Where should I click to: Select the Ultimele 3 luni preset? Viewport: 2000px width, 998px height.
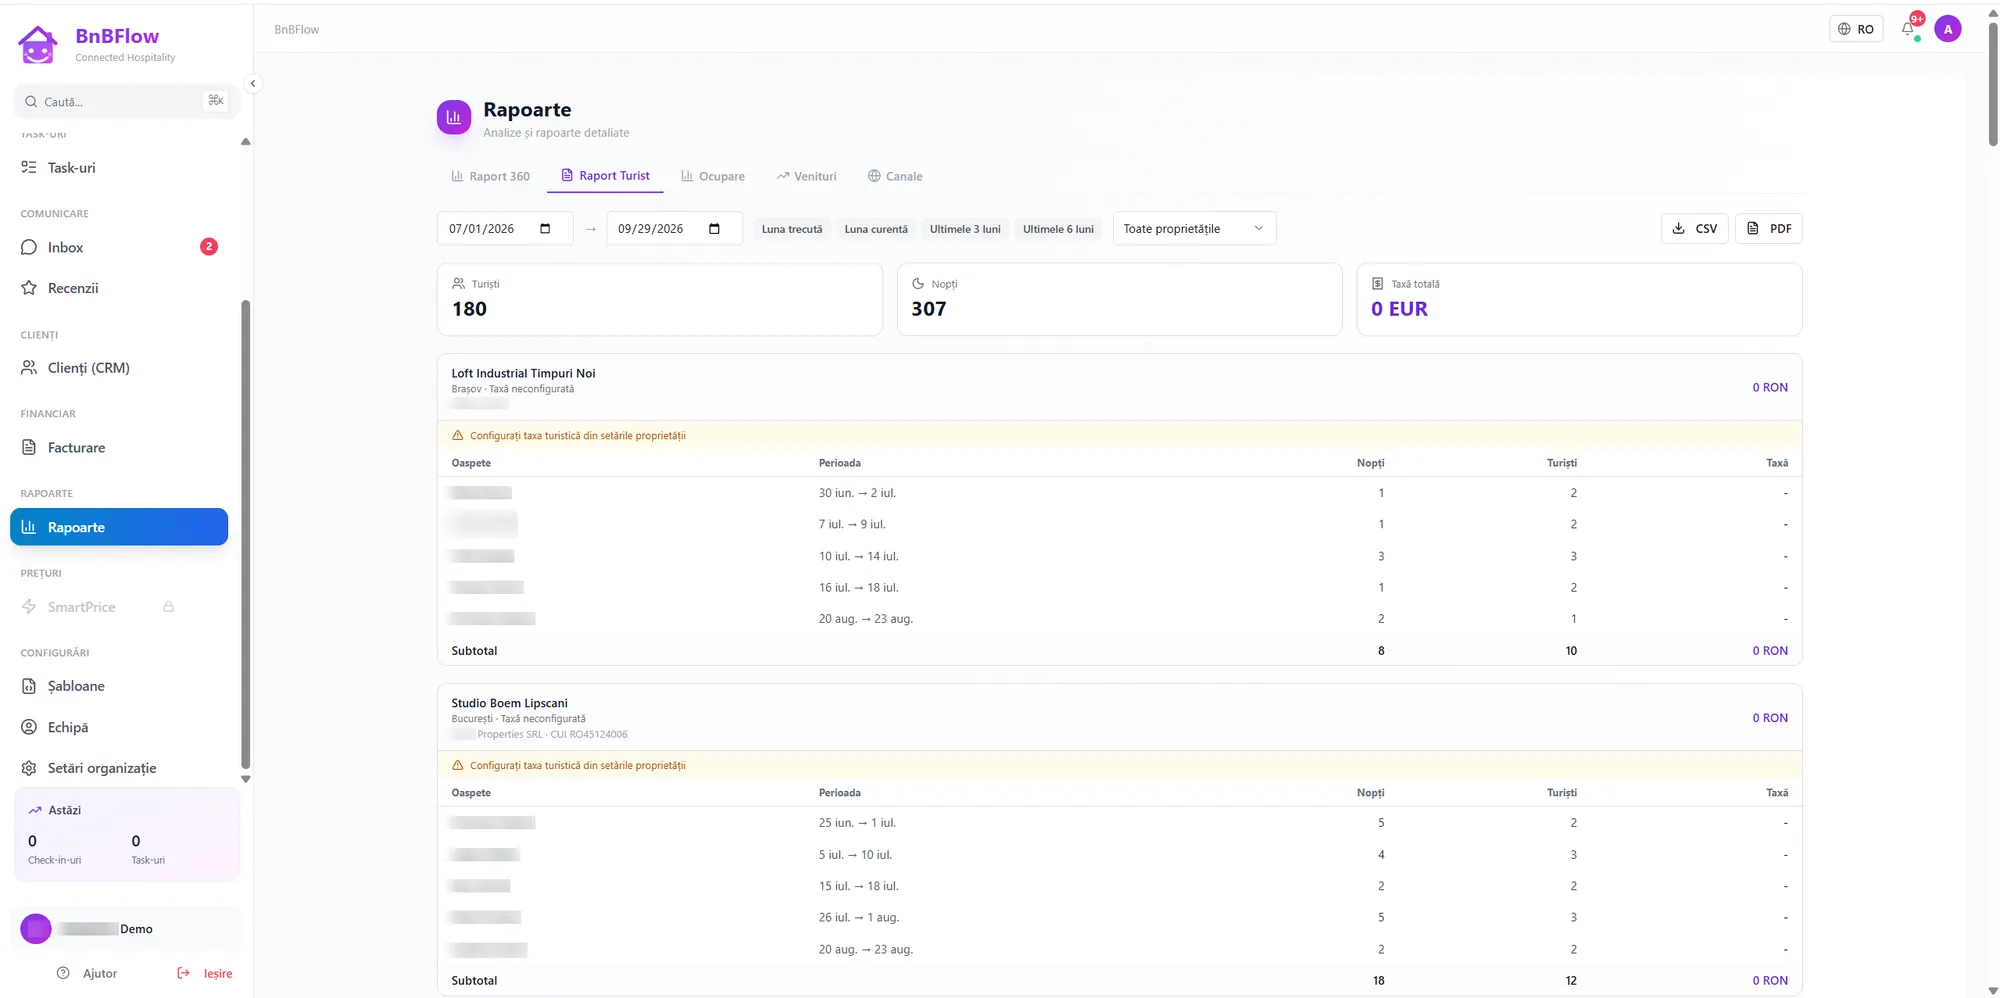[965, 229]
